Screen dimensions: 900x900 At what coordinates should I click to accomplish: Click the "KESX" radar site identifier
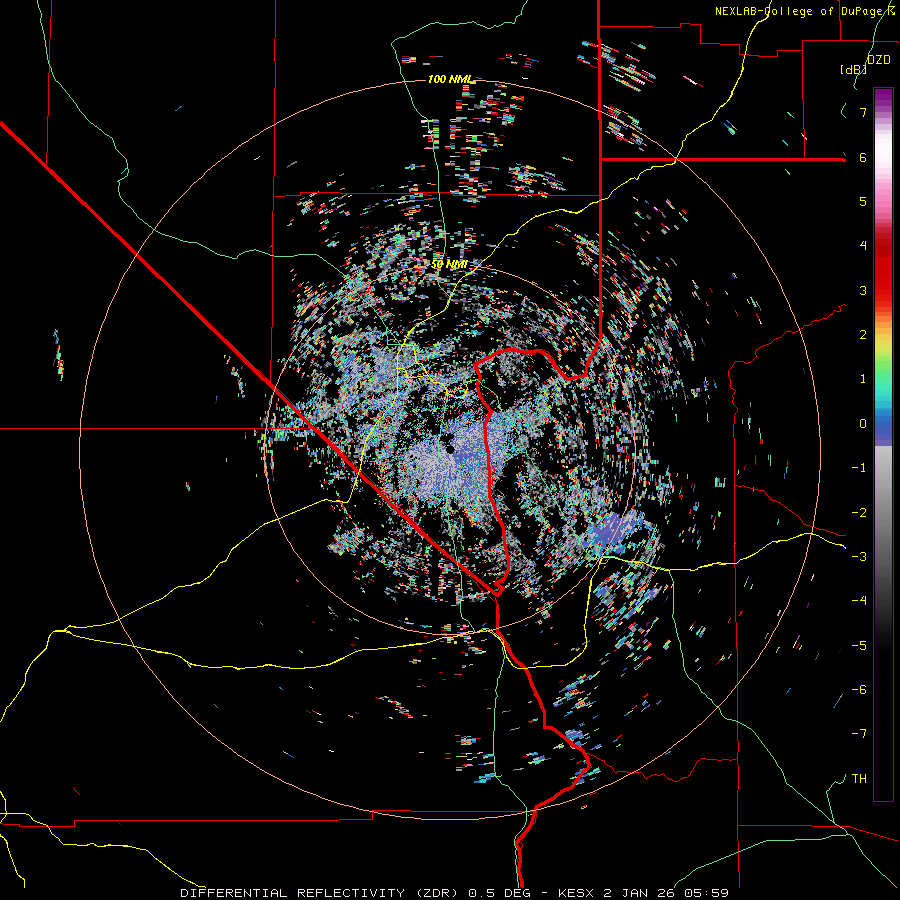(577, 893)
